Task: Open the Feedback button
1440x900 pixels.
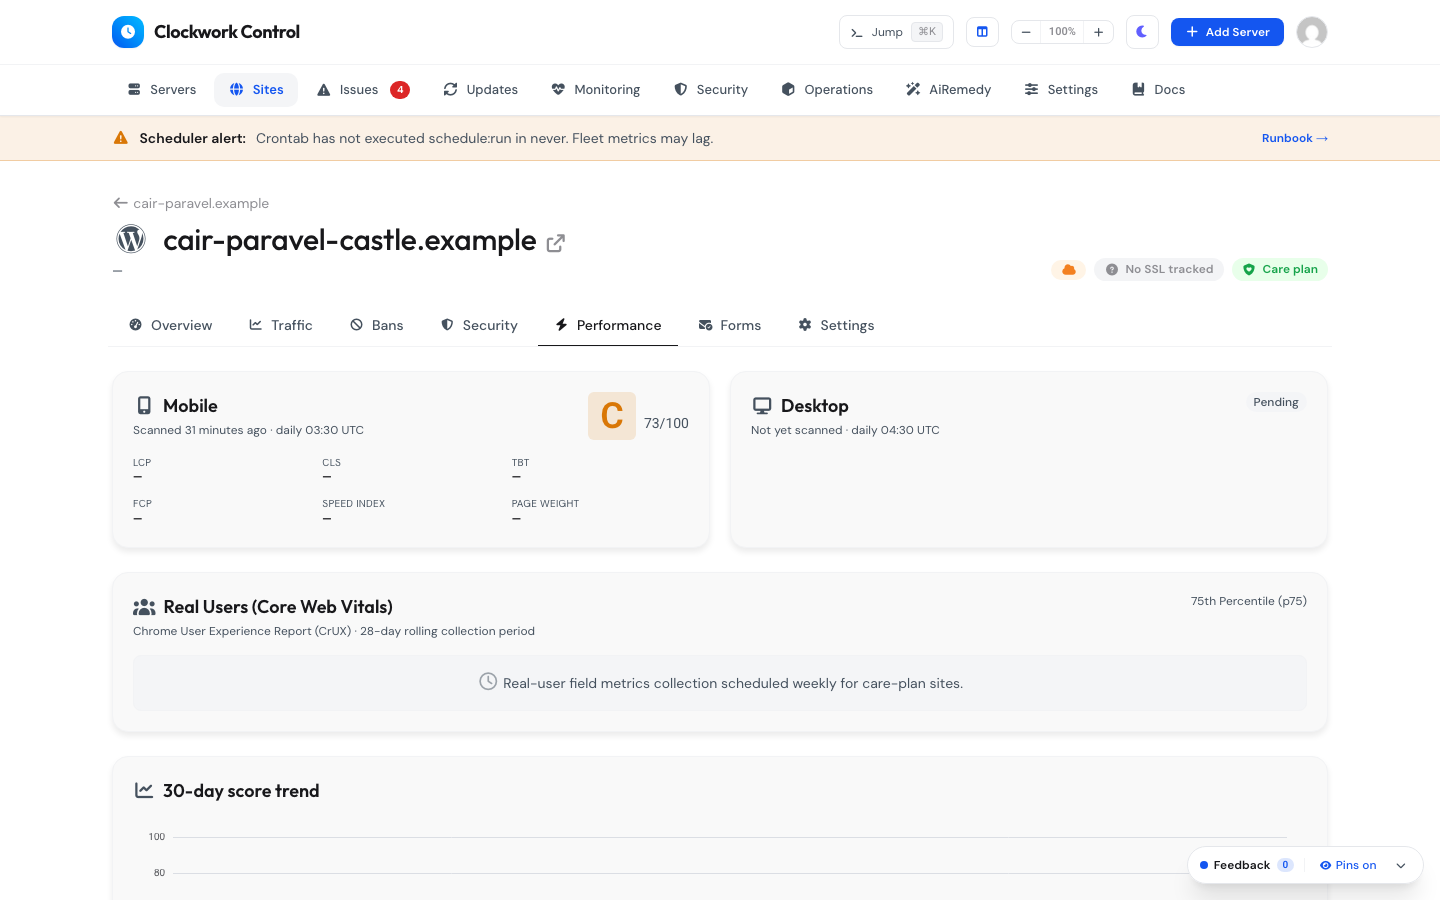Action: tap(1246, 865)
